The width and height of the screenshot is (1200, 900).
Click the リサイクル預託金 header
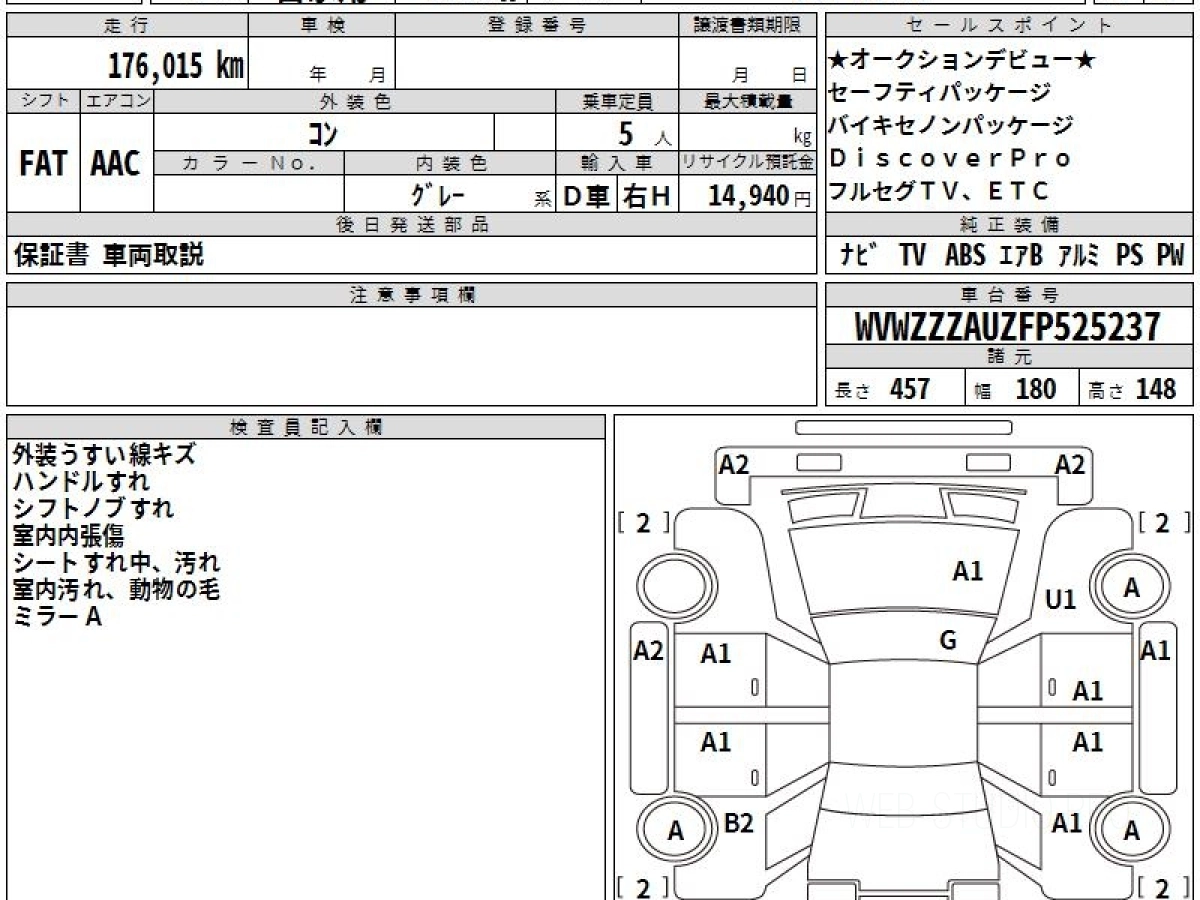748,163
